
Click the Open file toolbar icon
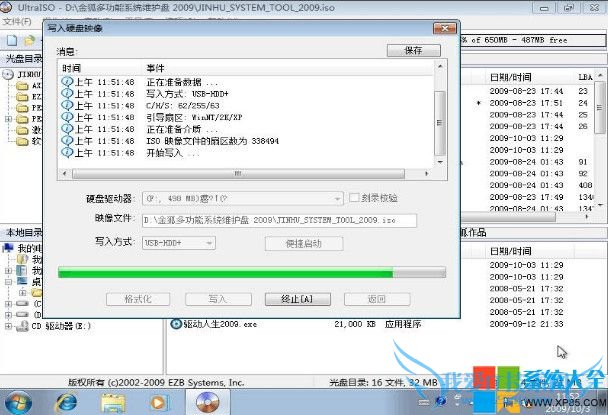(30, 40)
